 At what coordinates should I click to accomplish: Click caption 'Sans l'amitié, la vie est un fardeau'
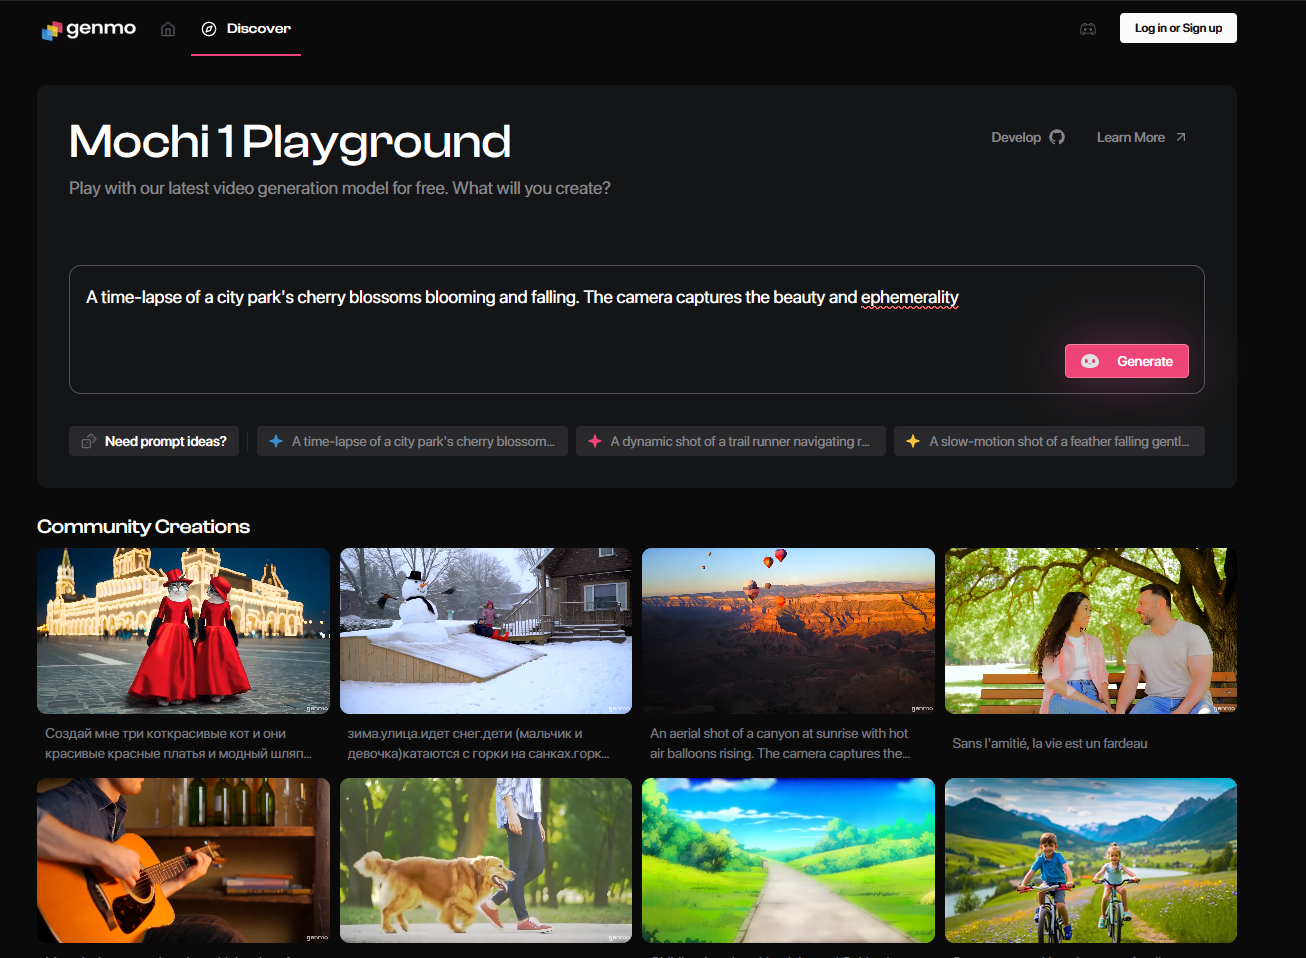click(x=1050, y=743)
